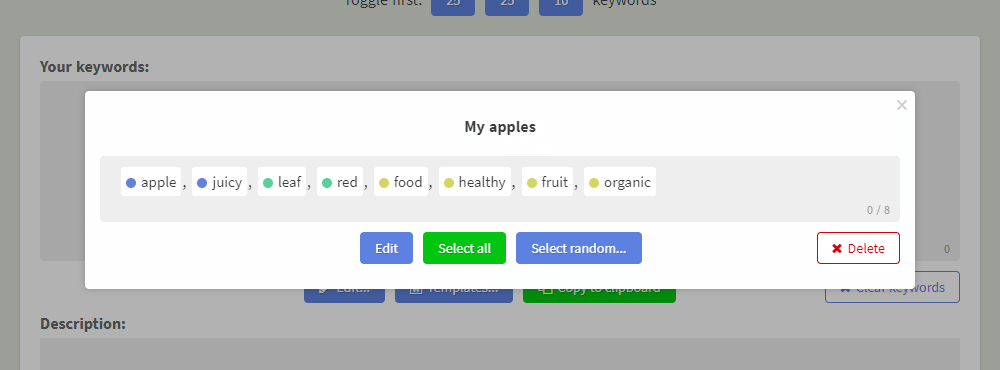Viewport: 1000px width, 370px height.
Task: Click the red X Delete button
Action: click(858, 248)
